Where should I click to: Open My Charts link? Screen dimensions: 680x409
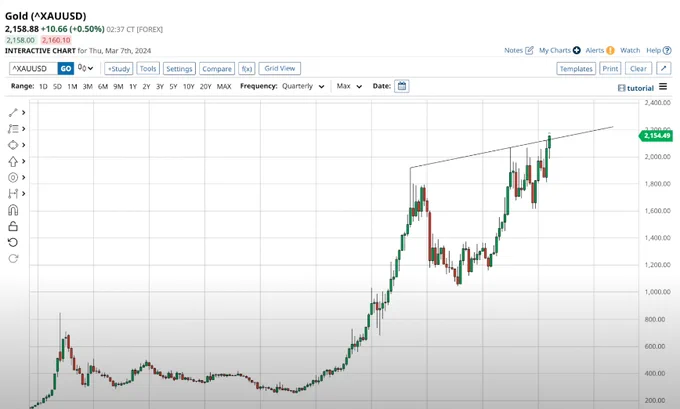559,50
